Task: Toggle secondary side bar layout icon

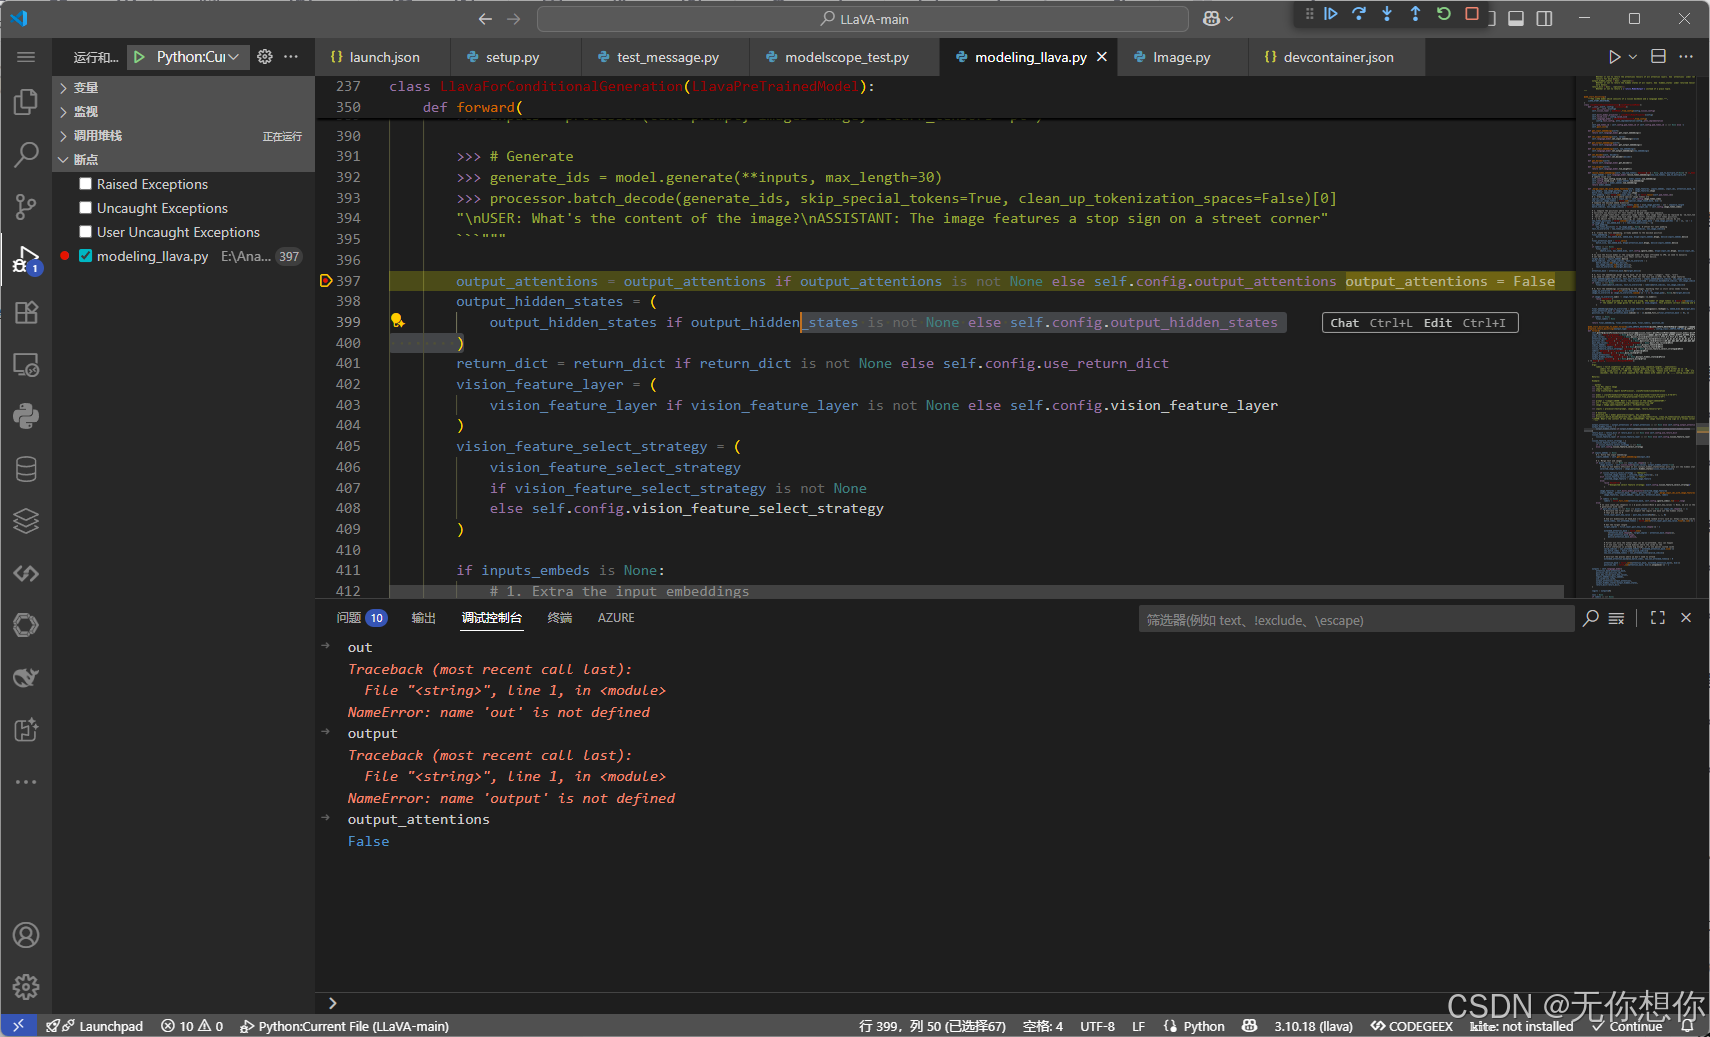Action: tap(1544, 19)
